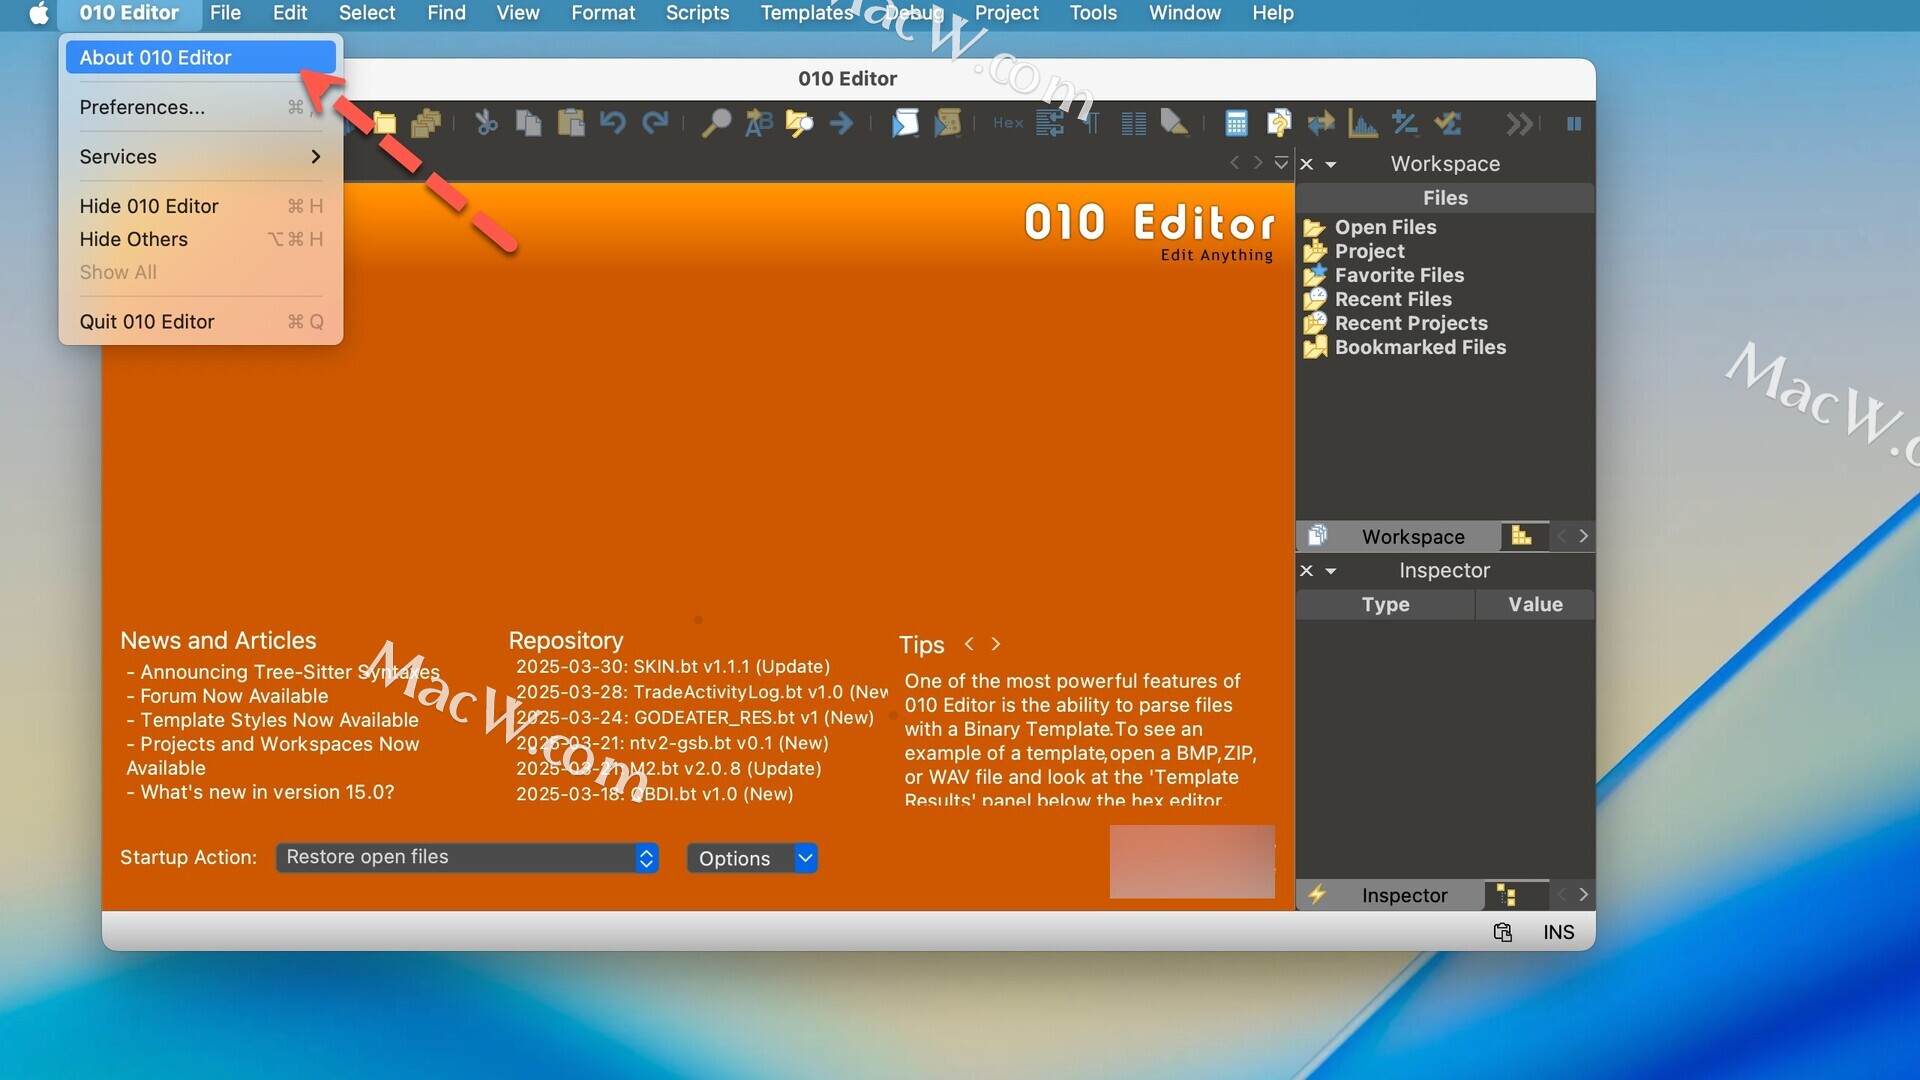Open Find with the magnifier icon
Image resolution: width=1920 pixels, height=1080 pixels.
point(716,123)
